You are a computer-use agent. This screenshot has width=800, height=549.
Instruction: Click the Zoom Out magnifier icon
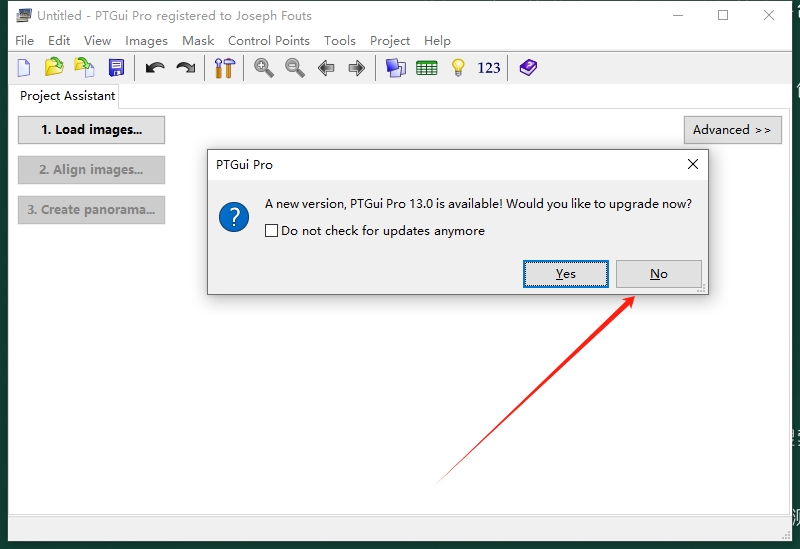pyautogui.click(x=295, y=68)
